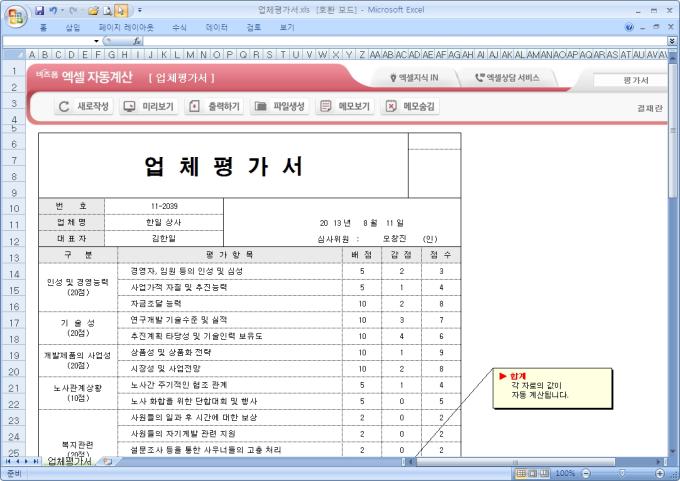Select the 업체평가서 sheet tab
The image size is (680, 481).
[69, 461]
